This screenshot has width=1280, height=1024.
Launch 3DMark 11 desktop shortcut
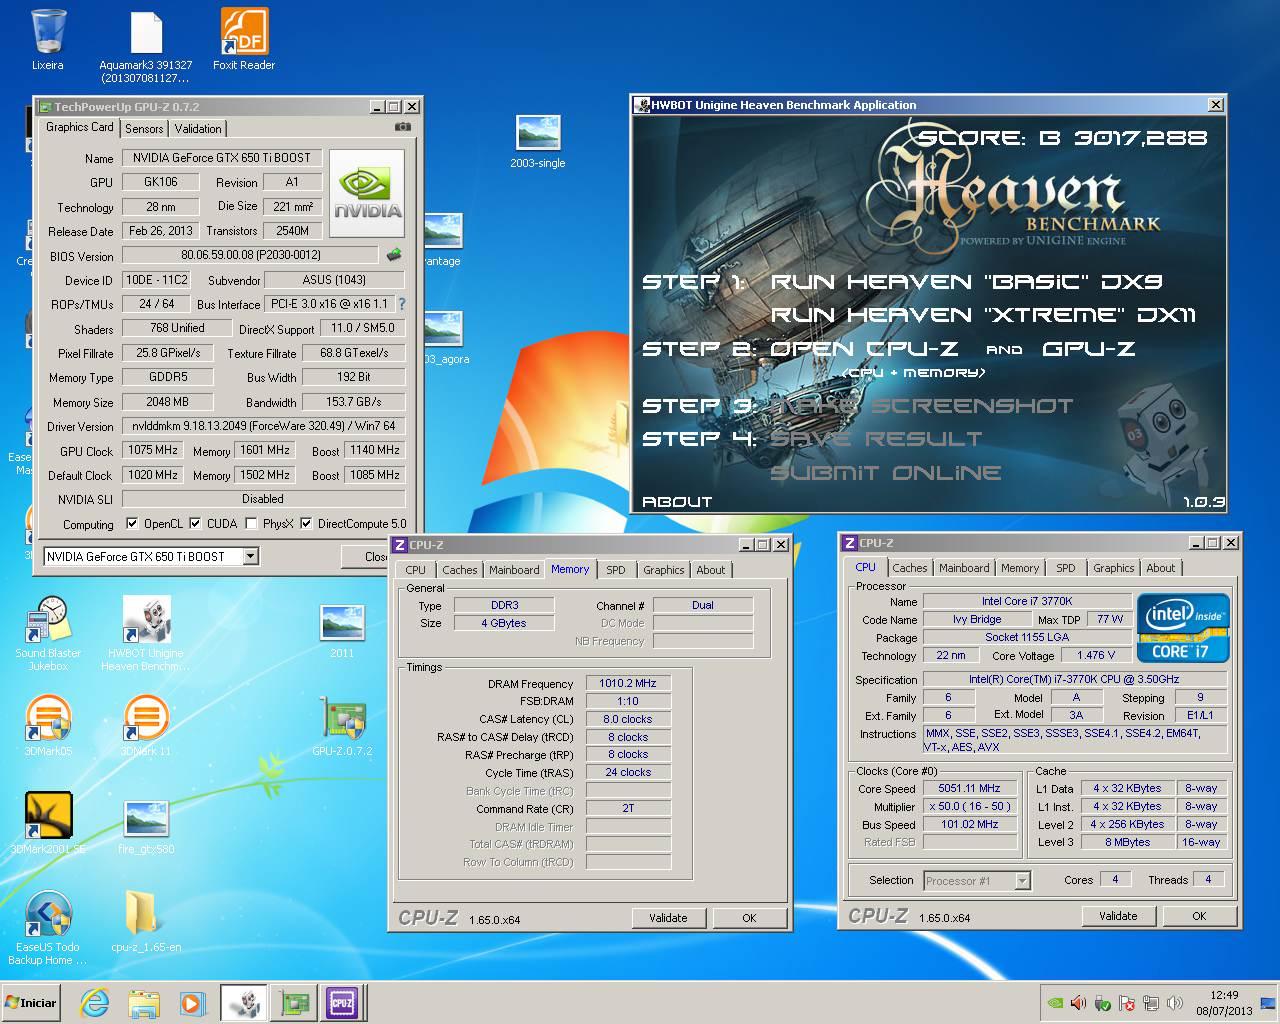pyautogui.click(x=146, y=727)
